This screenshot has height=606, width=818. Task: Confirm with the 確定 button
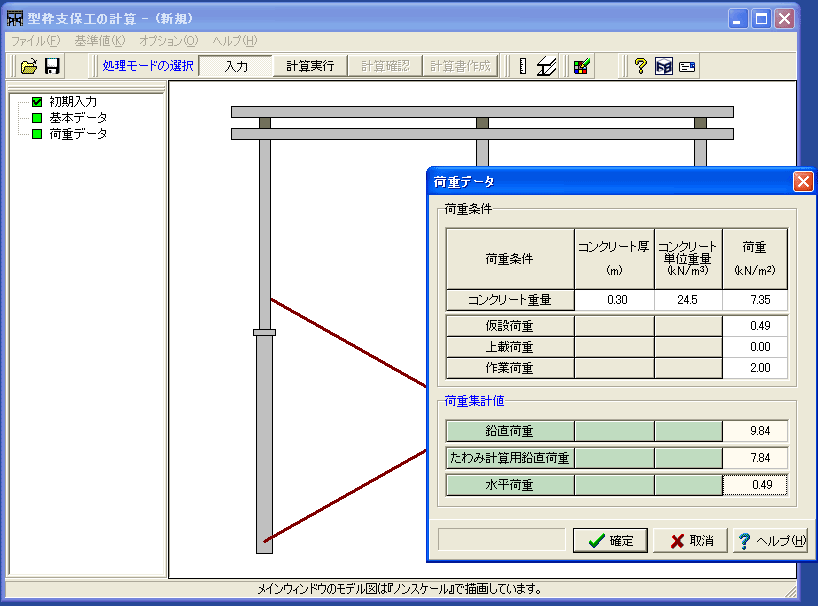click(610, 540)
